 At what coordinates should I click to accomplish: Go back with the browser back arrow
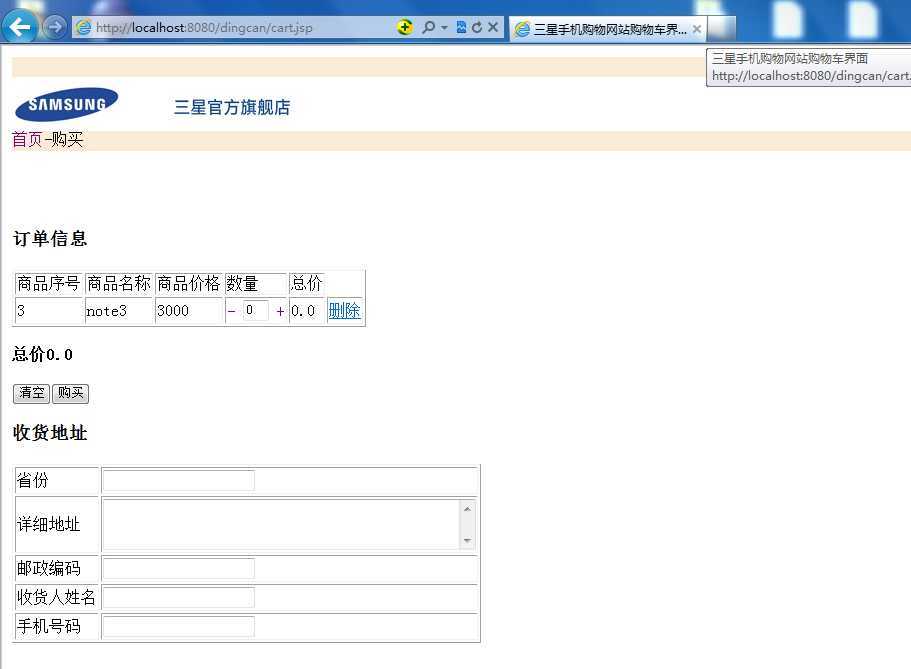(20, 27)
